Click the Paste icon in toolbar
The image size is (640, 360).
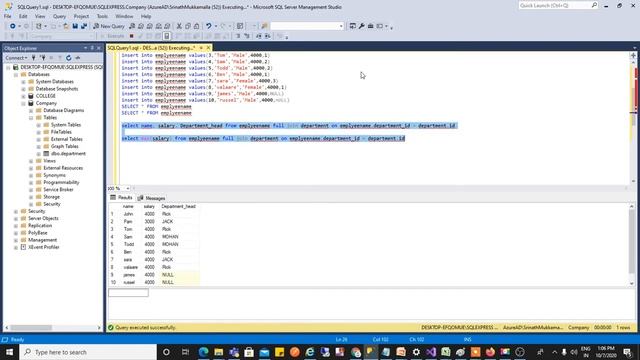pyautogui.click(x=196, y=26)
